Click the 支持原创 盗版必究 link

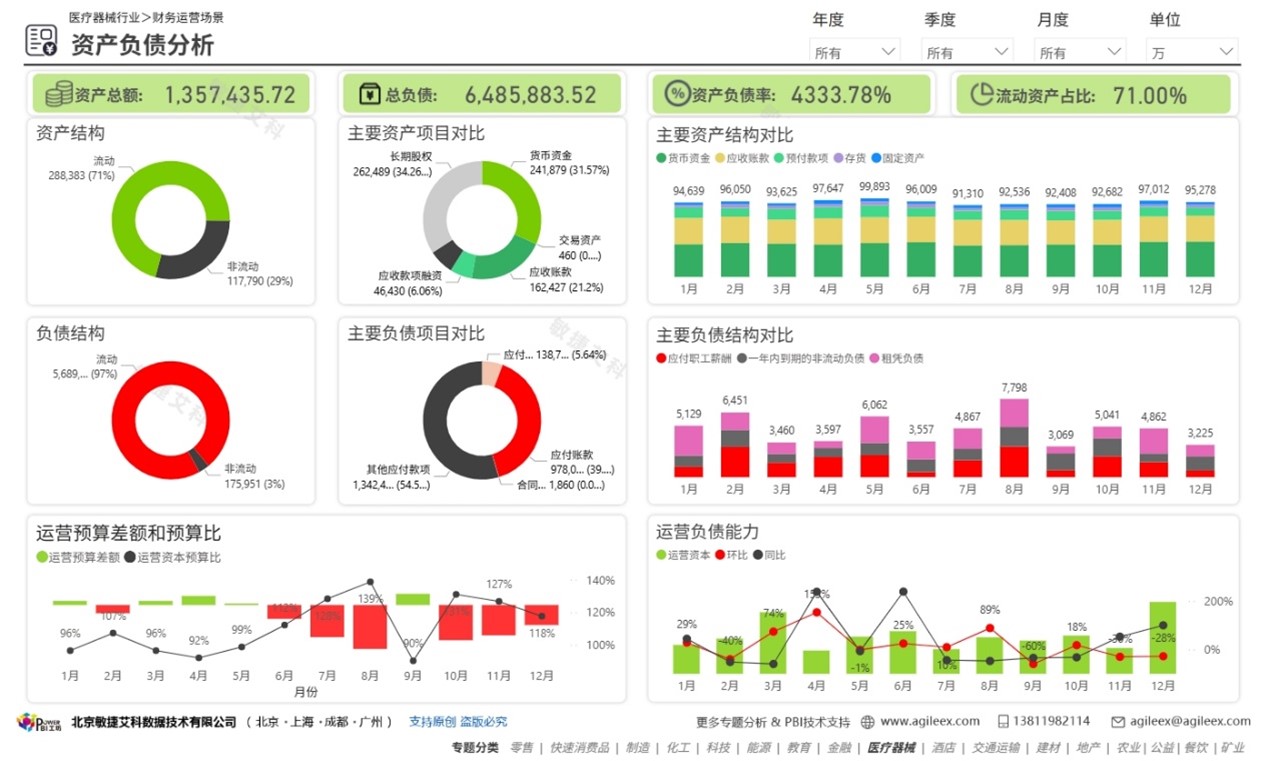click(458, 721)
